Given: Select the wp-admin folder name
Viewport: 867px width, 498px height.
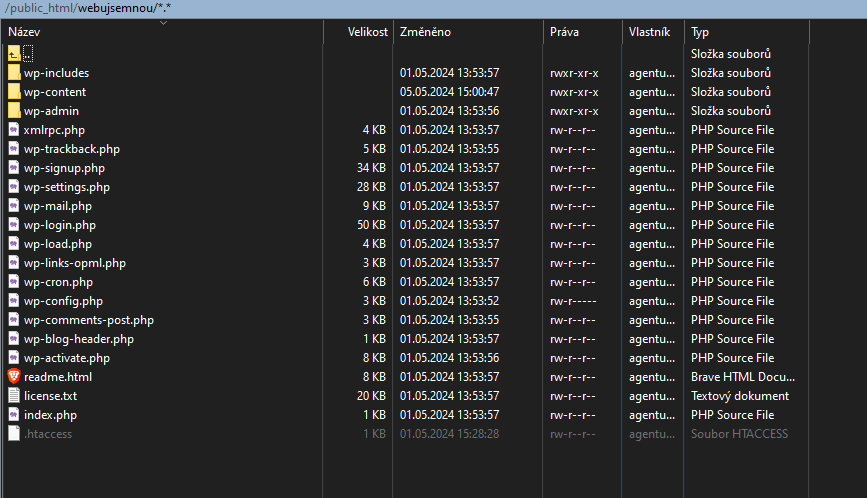Looking at the screenshot, I should (x=51, y=111).
